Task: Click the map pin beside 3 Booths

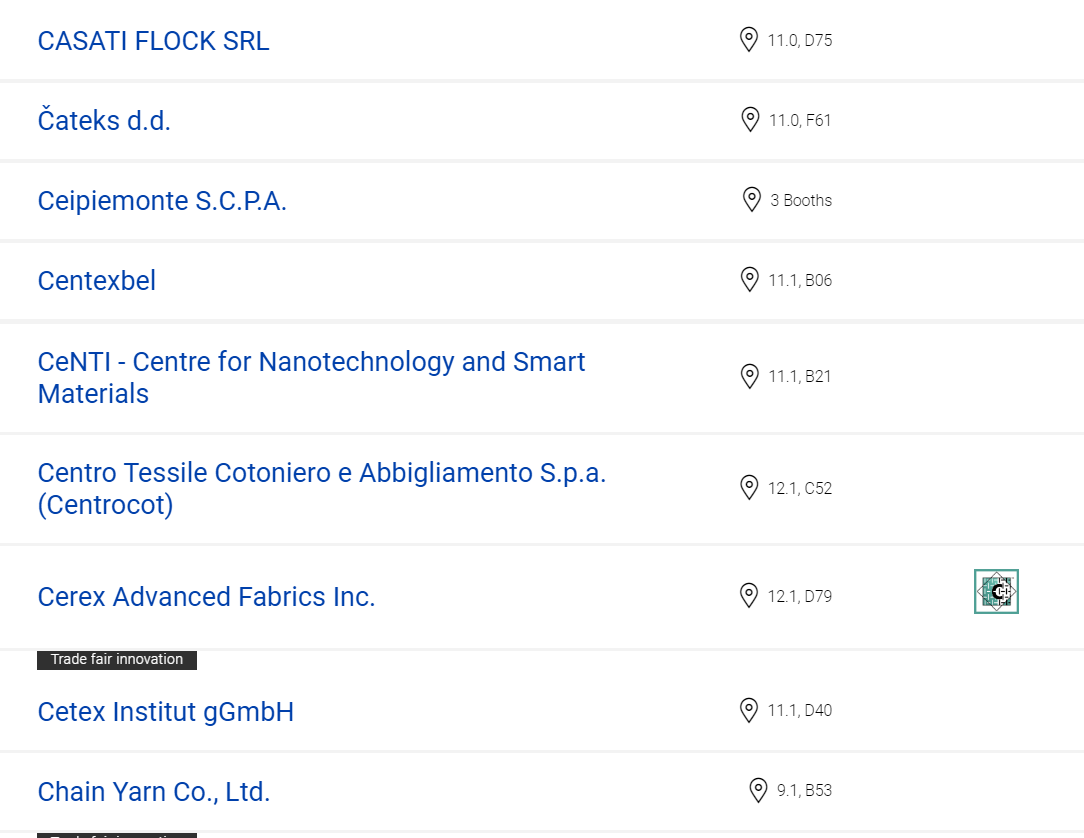Action: [x=751, y=200]
